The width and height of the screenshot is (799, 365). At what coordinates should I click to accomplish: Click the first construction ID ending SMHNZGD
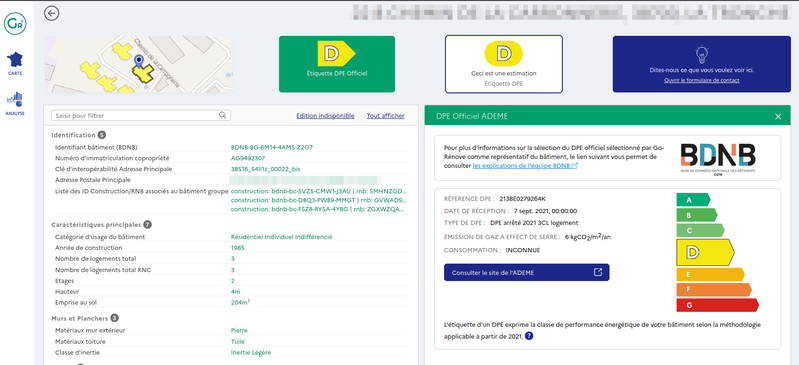click(318, 191)
